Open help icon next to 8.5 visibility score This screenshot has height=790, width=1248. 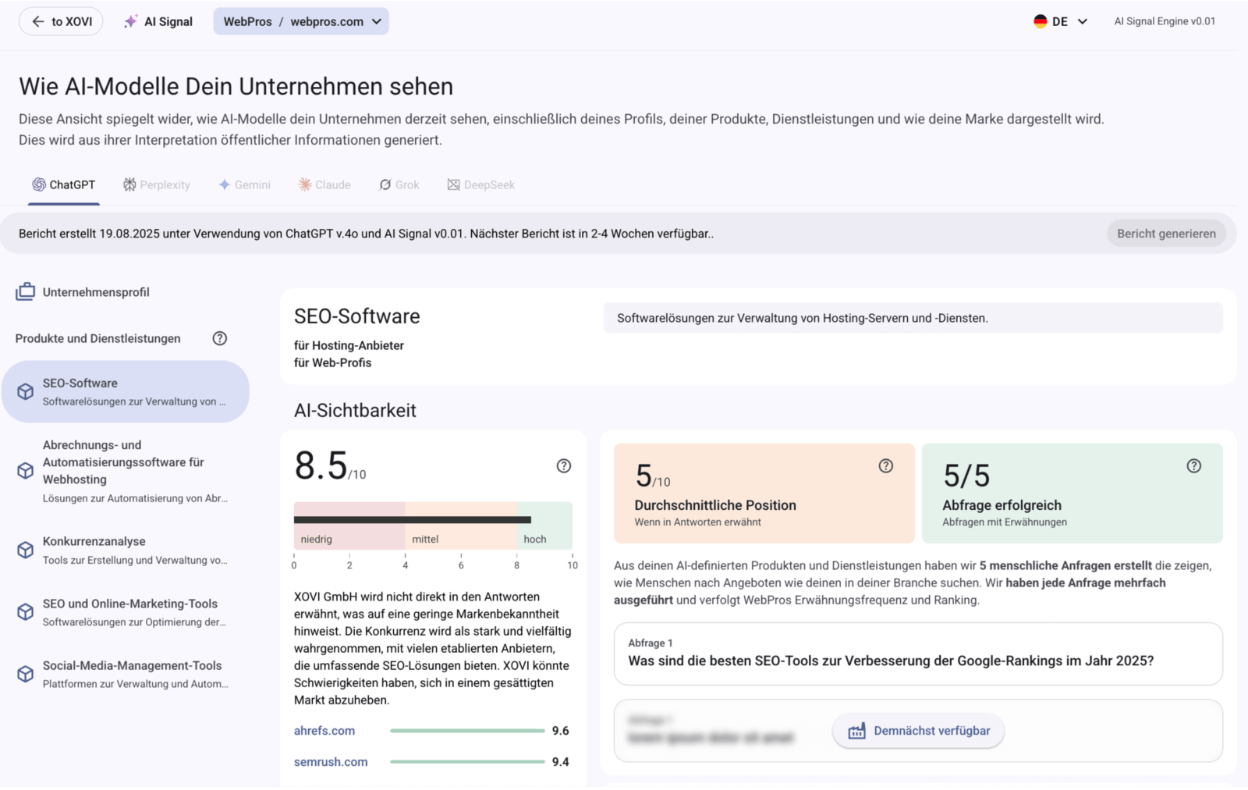point(564,466)
